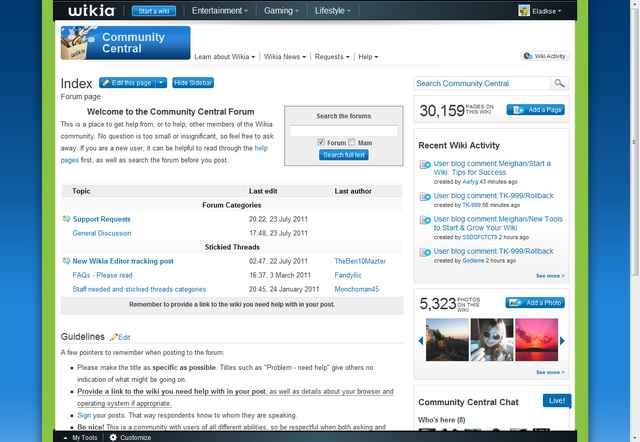Click the icon beside TK-999/Rollback by Godisme
The width and height of the screenshot is (640, 442).
click(425, 252)
